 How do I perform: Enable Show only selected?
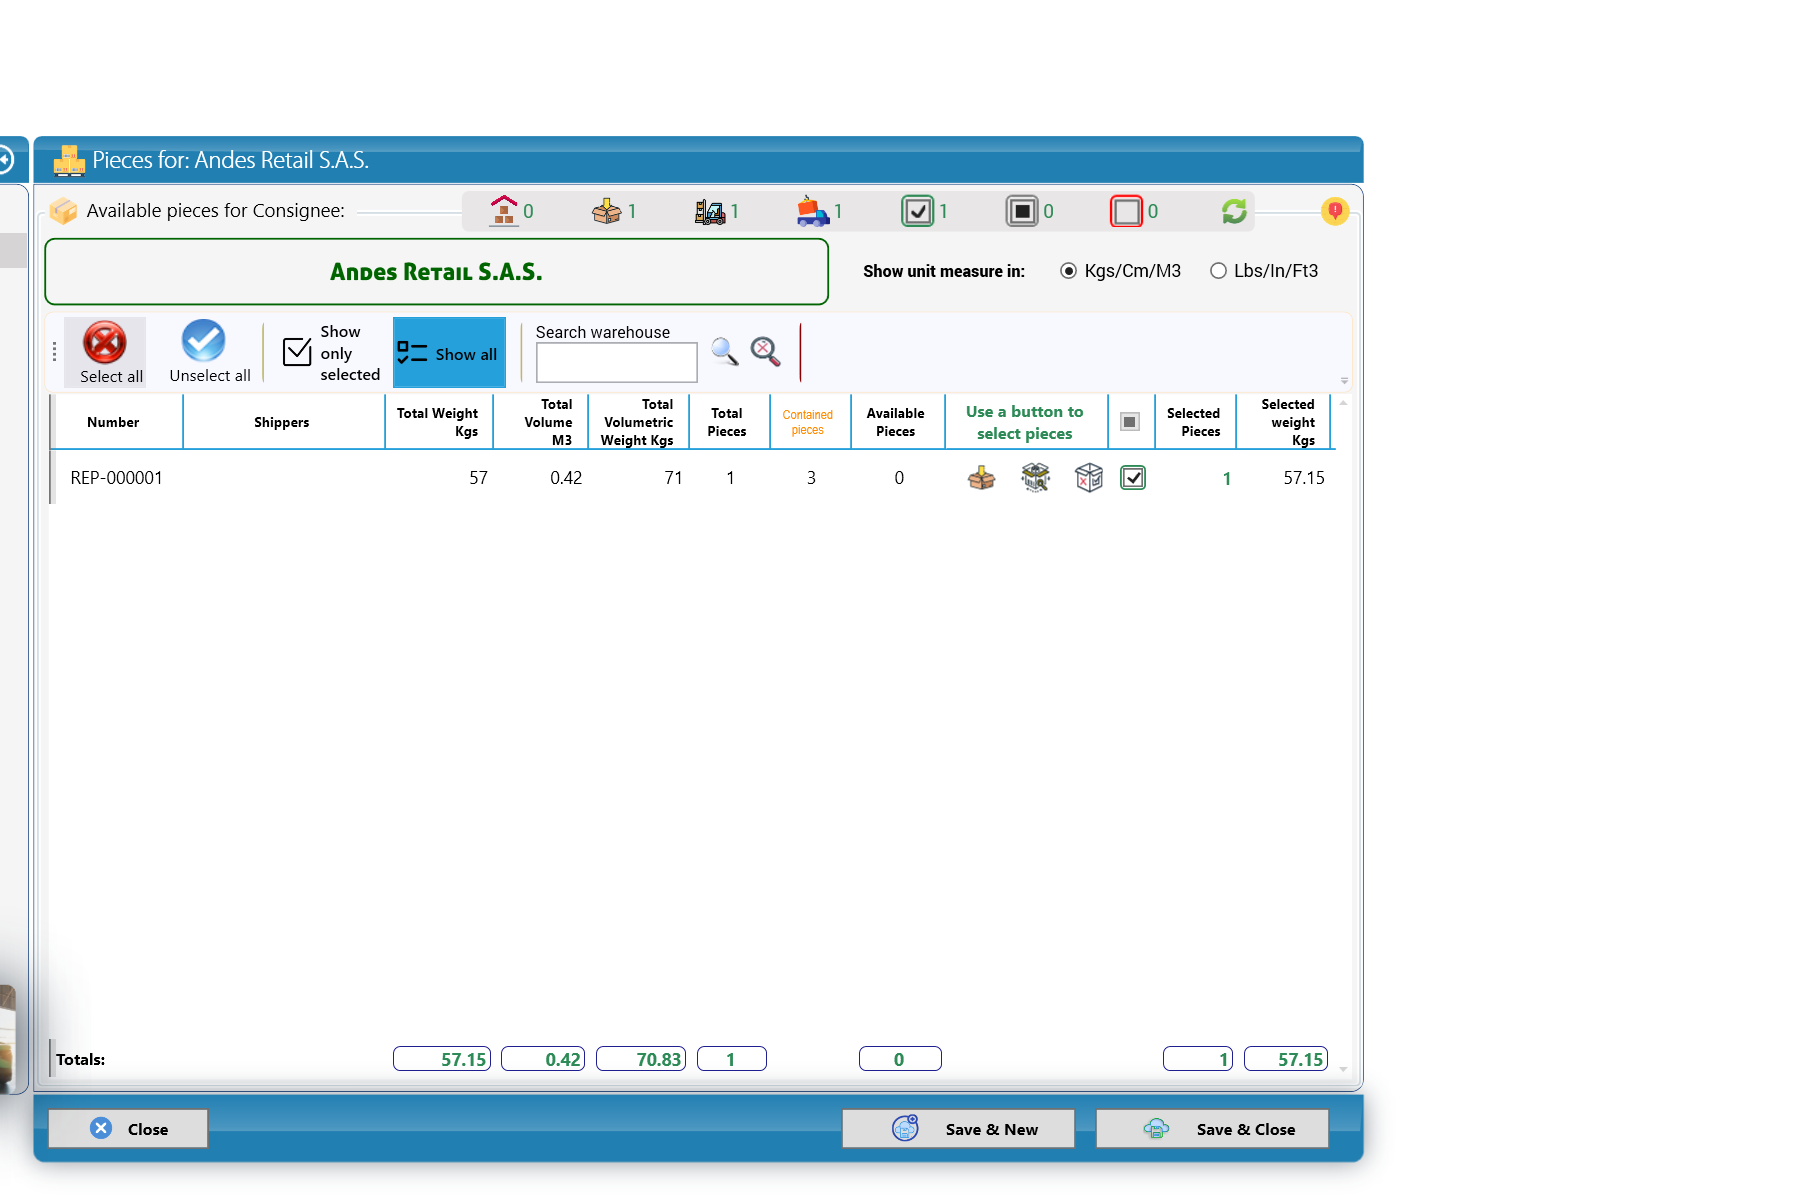pos(331,353)
